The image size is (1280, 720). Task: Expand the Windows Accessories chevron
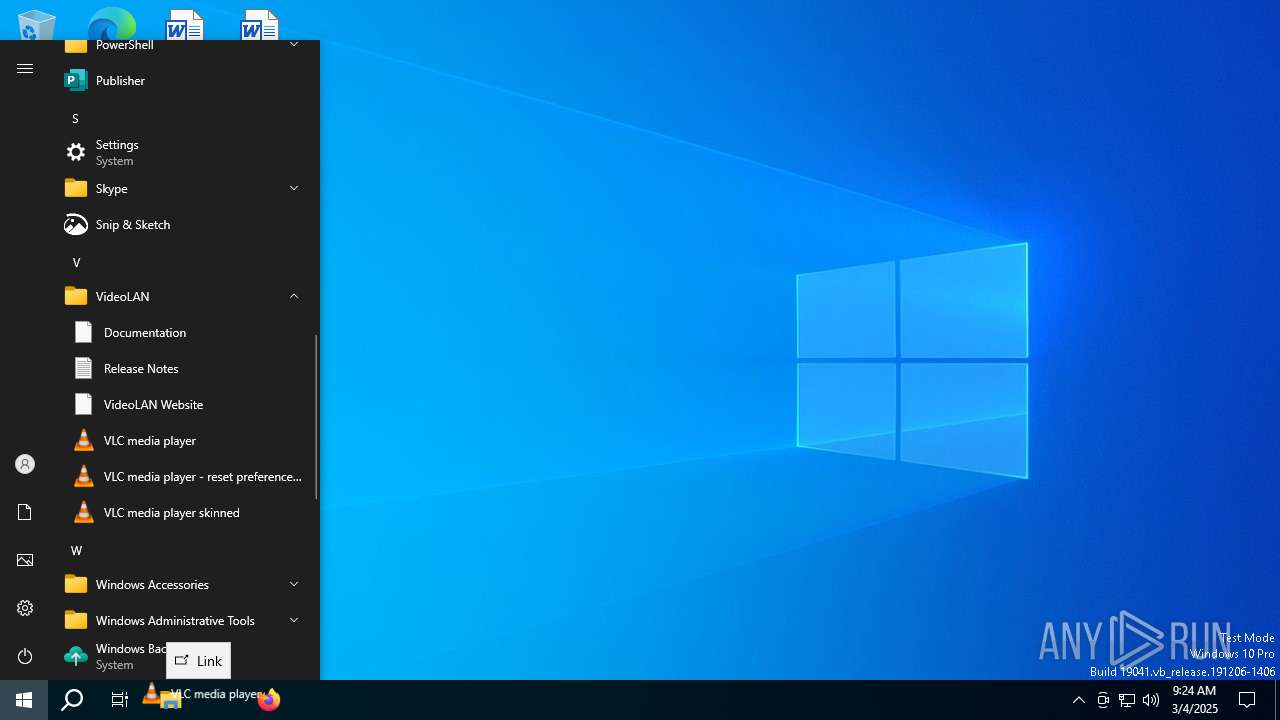tap(294, 584)
